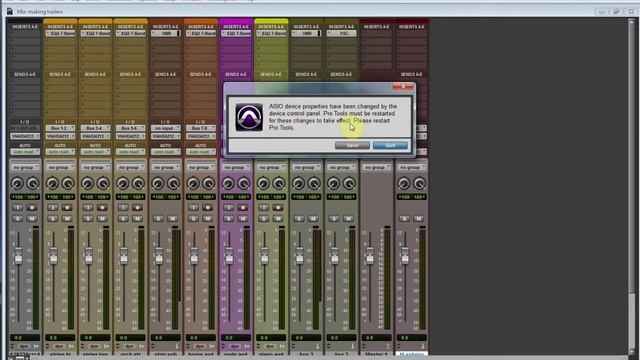This screenshot has height=360, width=640.
Task: Mute the Bus 3-4 track
Action: coord(102,219)
